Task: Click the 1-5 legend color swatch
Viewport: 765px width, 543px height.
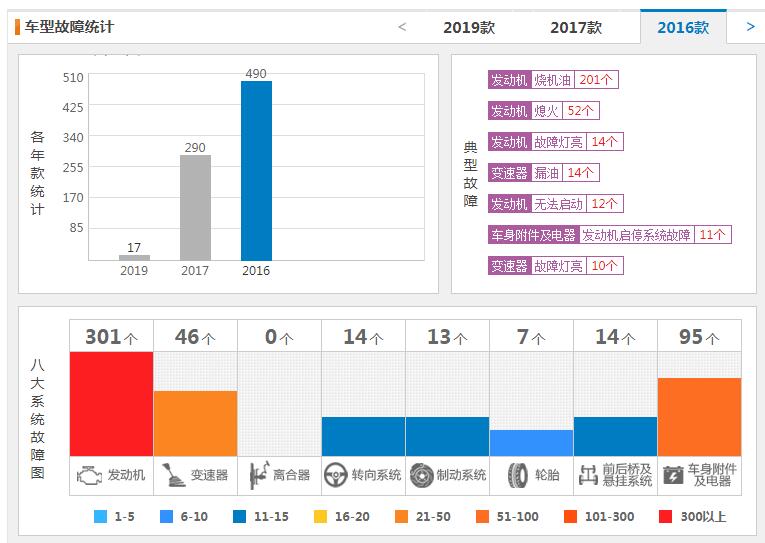Action: tap(100, 516)
